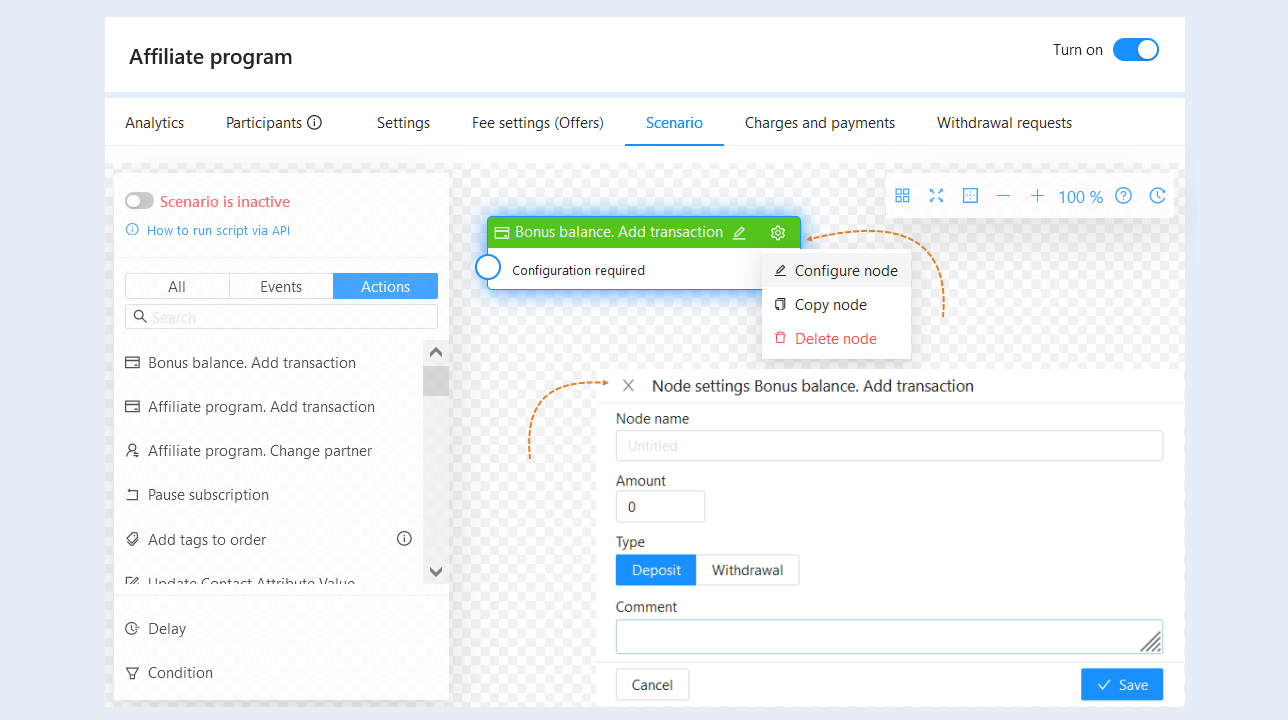Click the up arrow of the actions list scrollbar
Image resolution: width=1288 pixels, height=720 pixels.
[436, 353]
